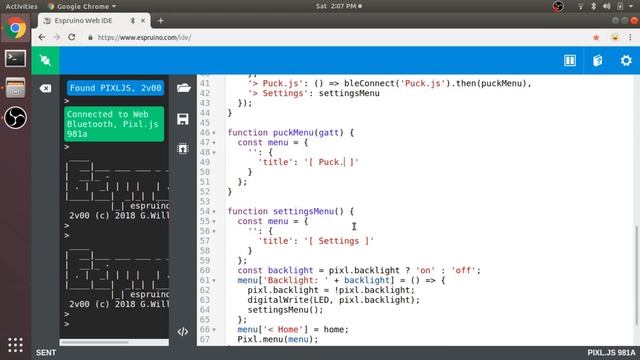Open Bluetooth indicator in top bar
640x360 pixels.
click(x=593, y=6)
